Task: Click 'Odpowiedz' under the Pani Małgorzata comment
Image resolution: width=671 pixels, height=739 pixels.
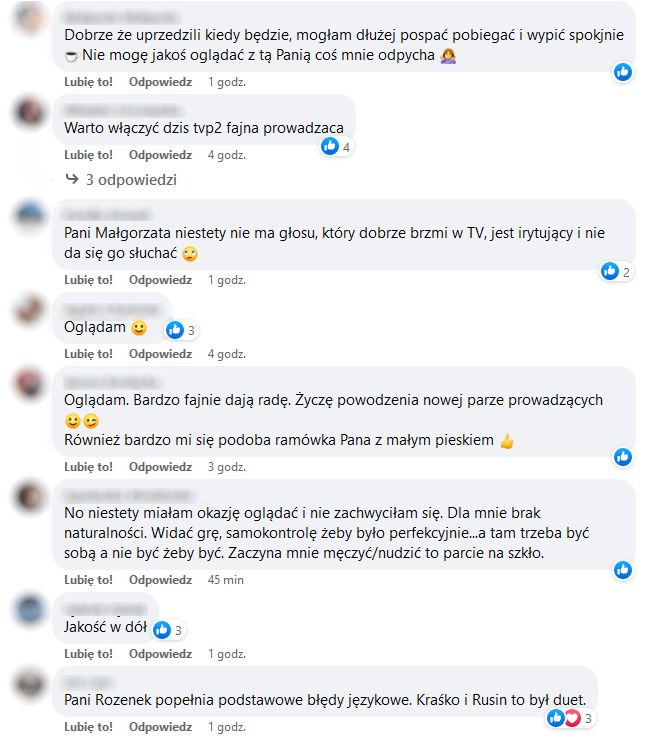Action: point(161,280)
